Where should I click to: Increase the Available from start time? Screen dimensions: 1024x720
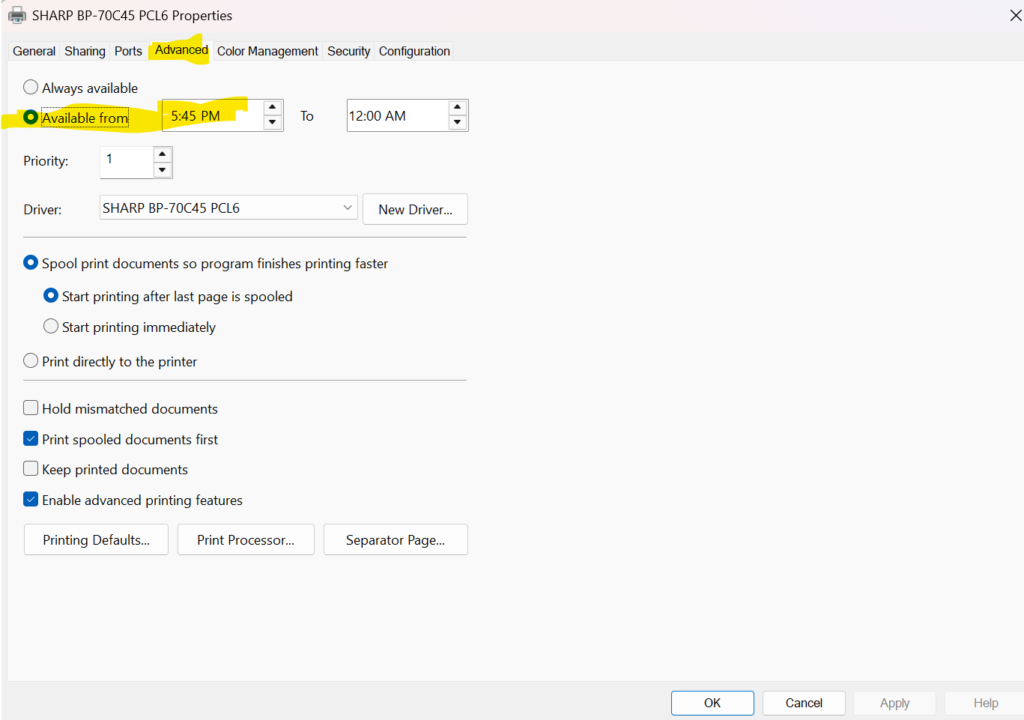[x=272, y=108]
